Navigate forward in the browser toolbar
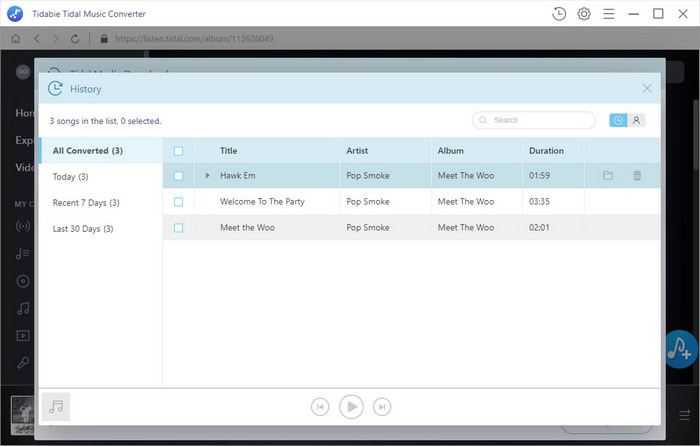The width and height of the screenshot is (700, 446). coord(55,39)
